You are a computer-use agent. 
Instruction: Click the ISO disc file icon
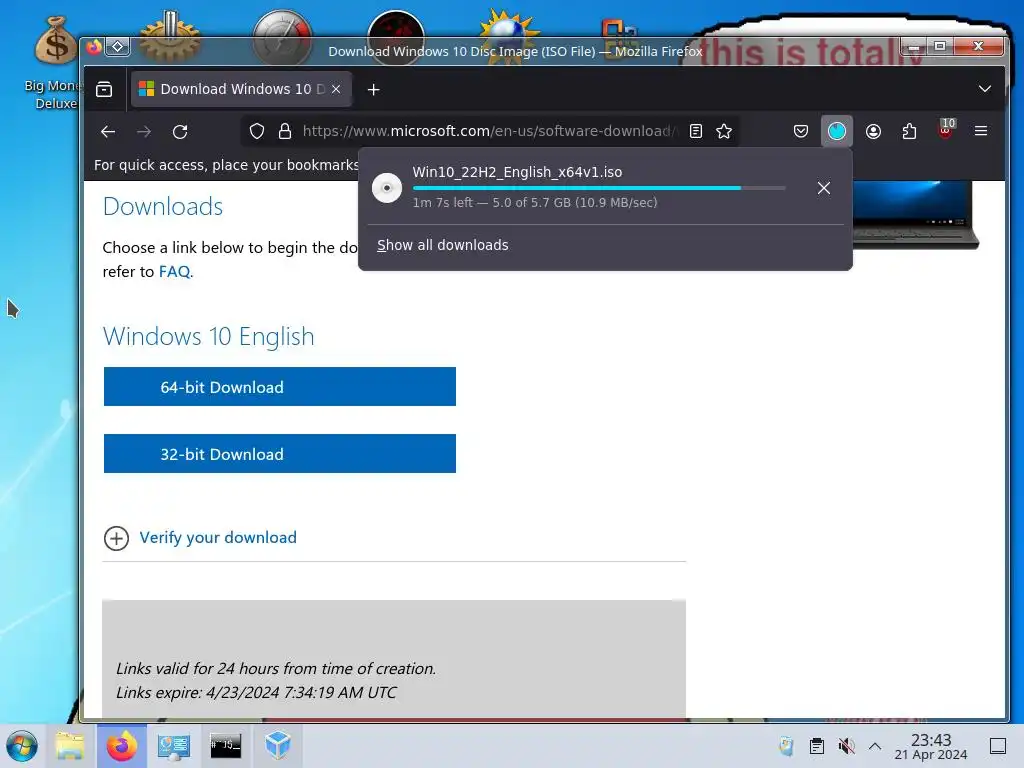coord(387,188)
